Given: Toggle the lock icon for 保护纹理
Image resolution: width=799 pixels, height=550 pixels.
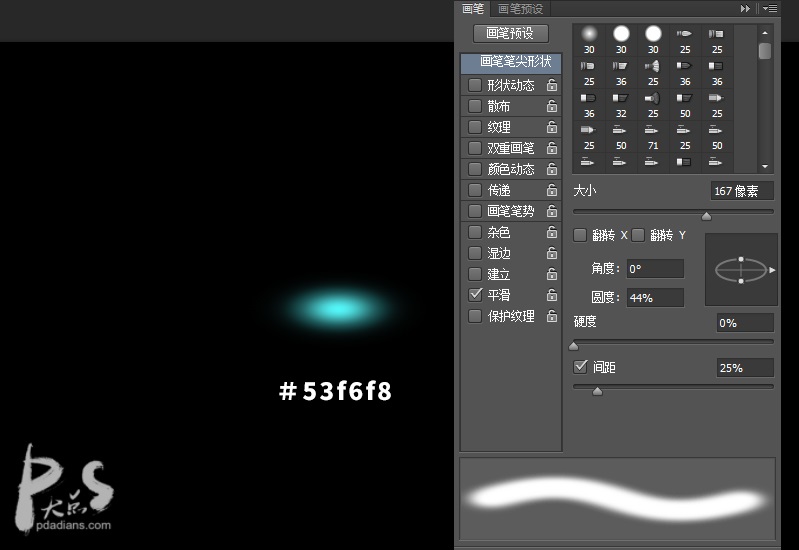Looking at the screenshot, I should (552, 316).
